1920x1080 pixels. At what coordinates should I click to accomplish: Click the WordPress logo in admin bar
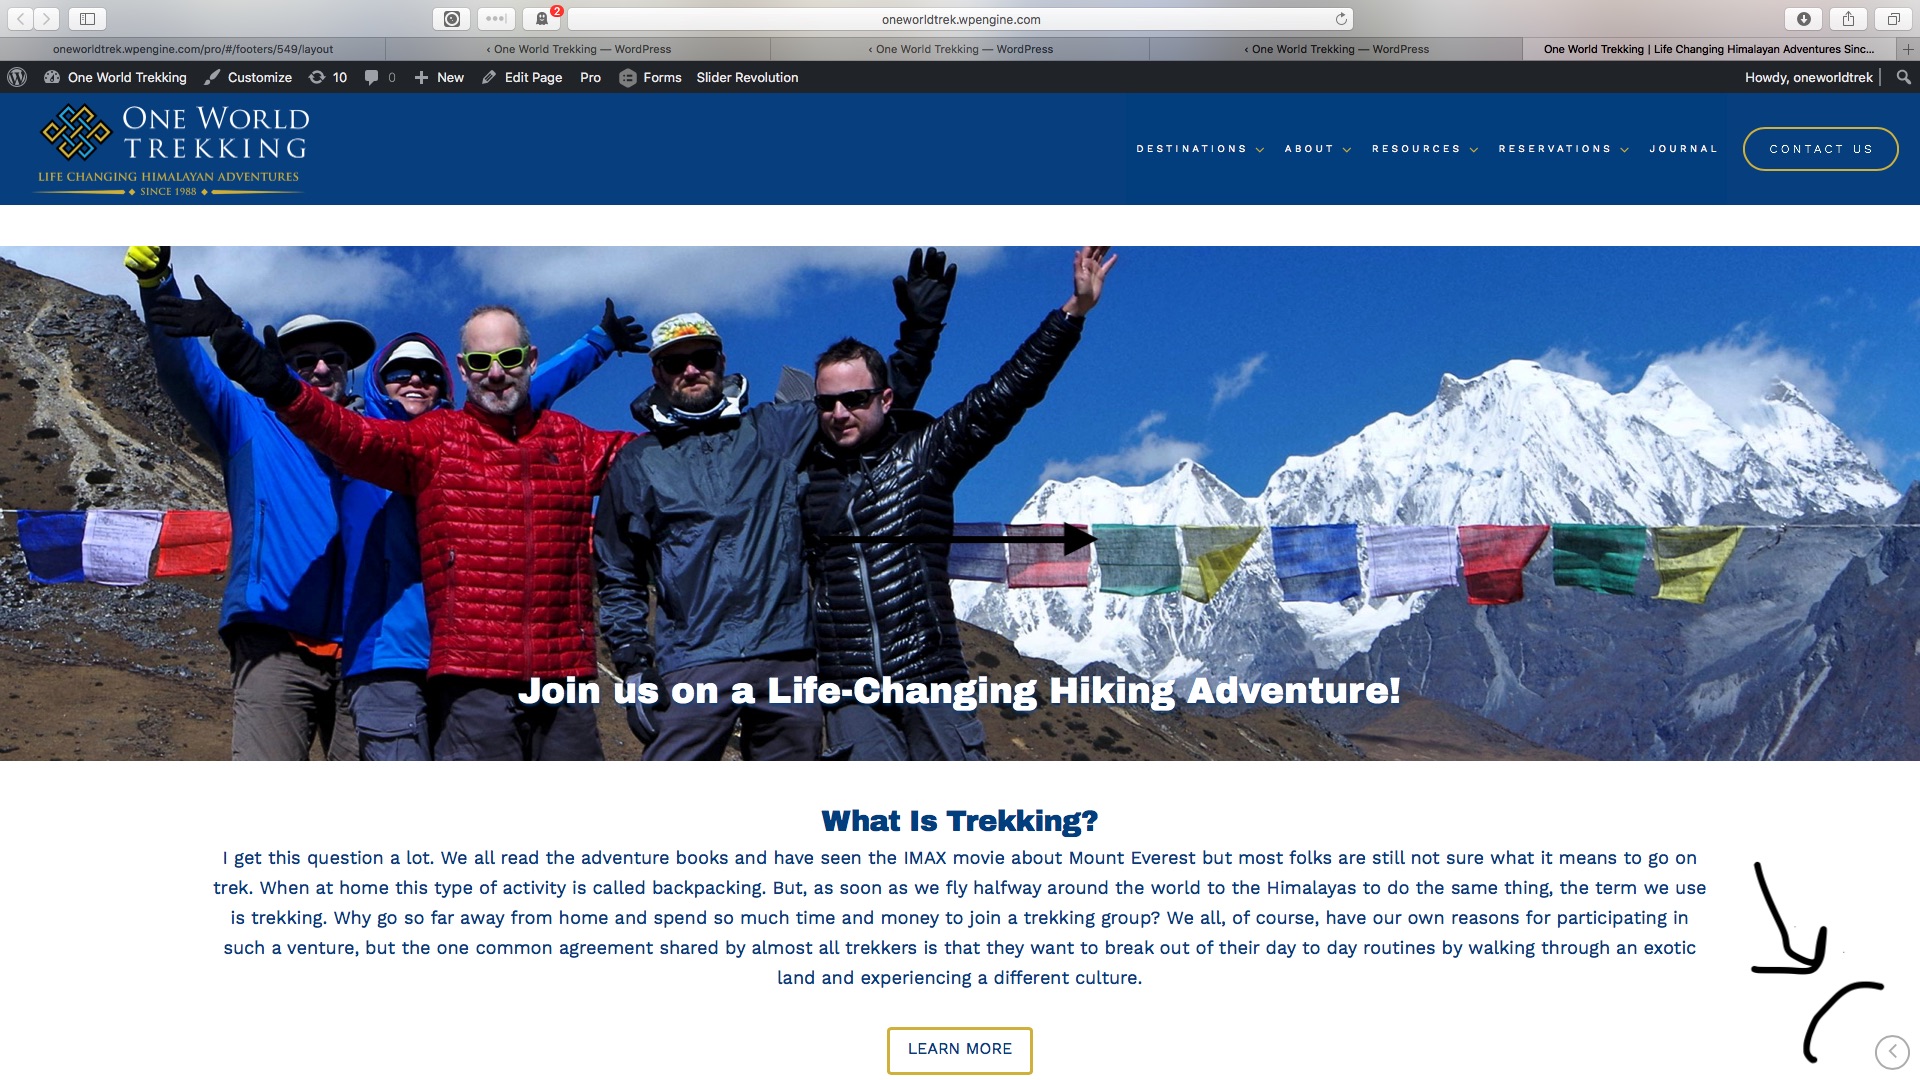17,77
